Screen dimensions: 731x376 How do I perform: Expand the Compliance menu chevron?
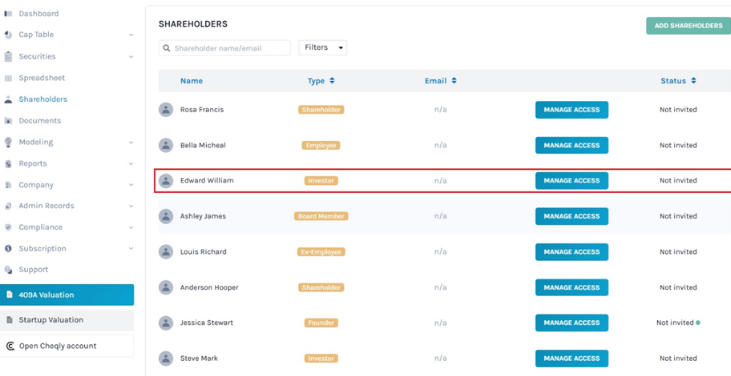131,227
